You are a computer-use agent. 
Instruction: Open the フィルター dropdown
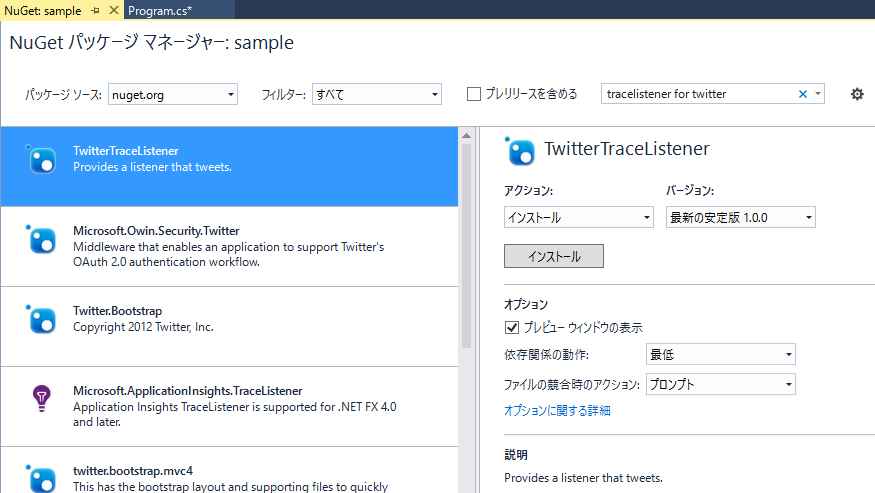tap(376, 94)
